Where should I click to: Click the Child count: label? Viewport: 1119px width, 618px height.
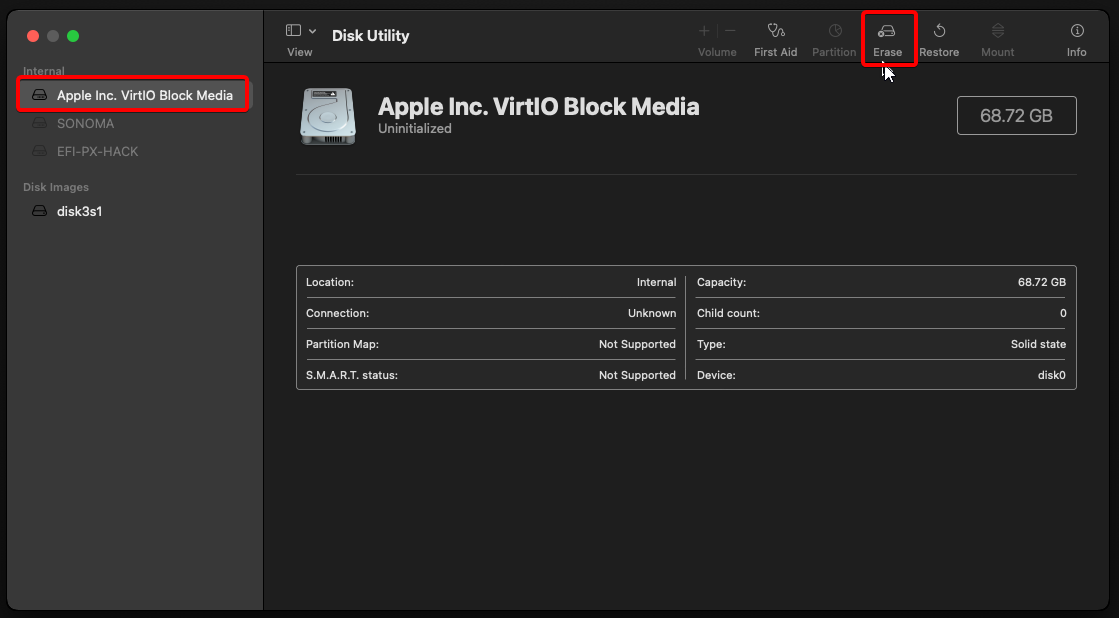click(x=729, y=313)
